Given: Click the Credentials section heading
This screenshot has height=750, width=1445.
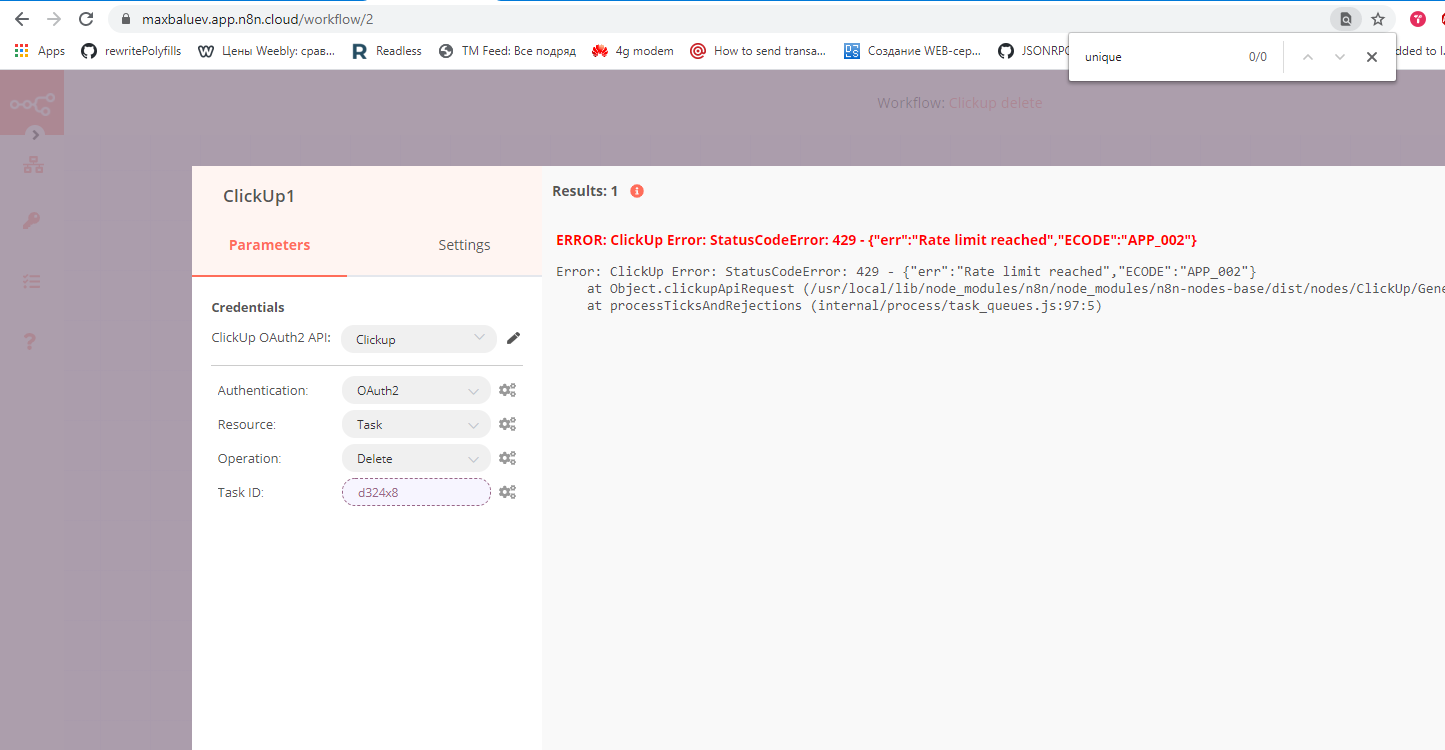Looking at the screenshot, I should (248, 307).
